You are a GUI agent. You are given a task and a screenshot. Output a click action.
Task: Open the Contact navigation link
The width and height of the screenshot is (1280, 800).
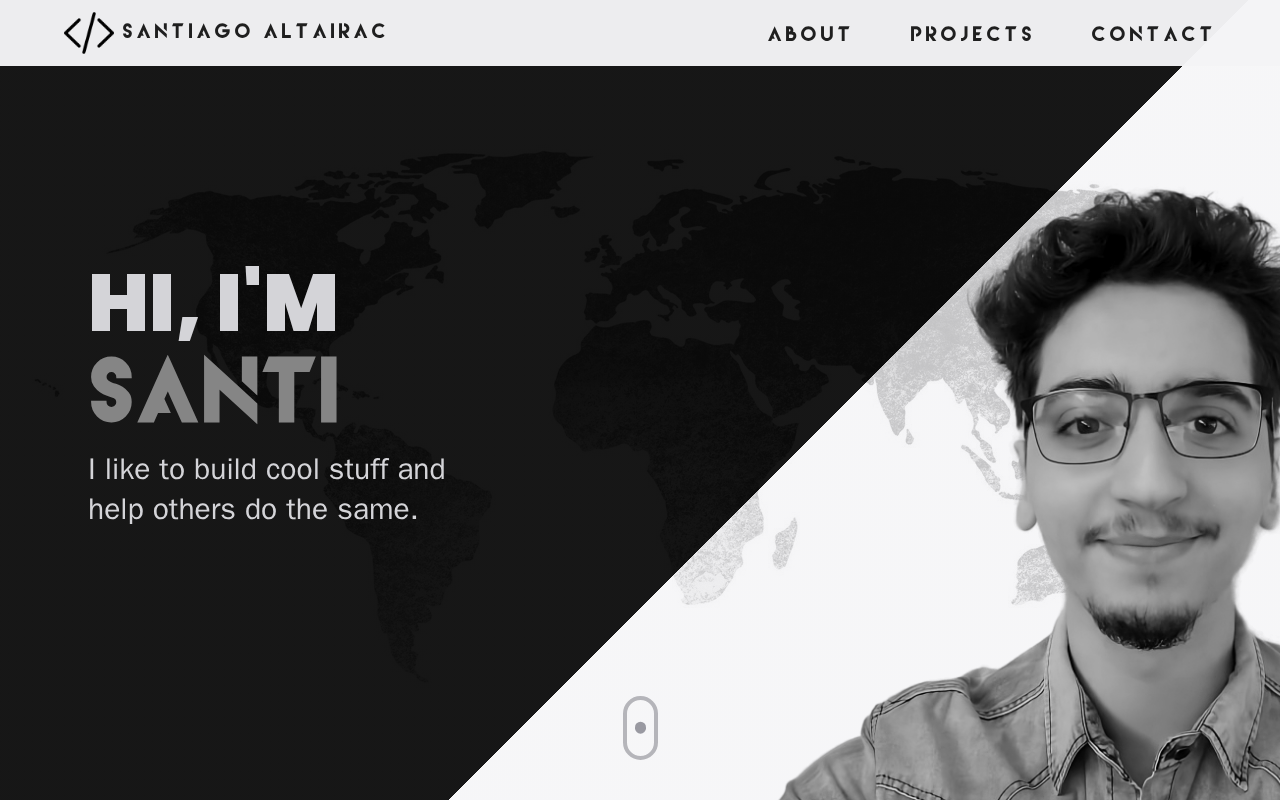point(1152,34)
